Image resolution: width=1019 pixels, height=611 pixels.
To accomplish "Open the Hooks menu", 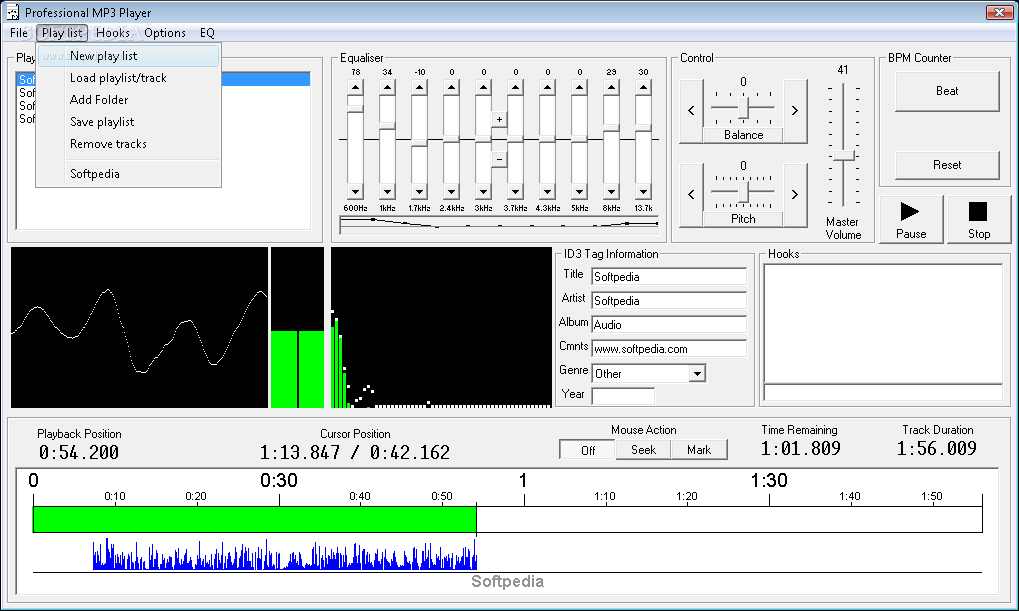I will pyautogui.click(x=112, y=33).
